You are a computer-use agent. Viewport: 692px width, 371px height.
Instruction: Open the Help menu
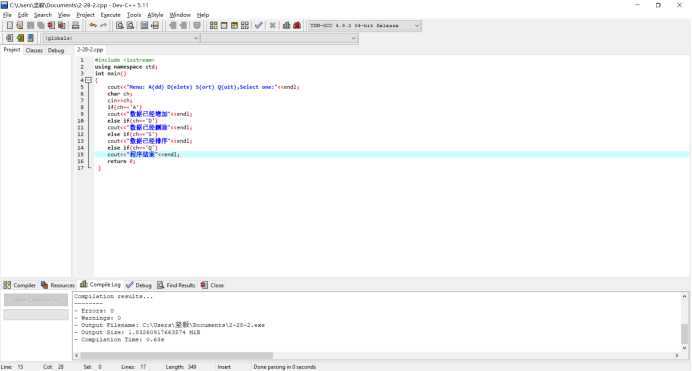tap(203, 15)
